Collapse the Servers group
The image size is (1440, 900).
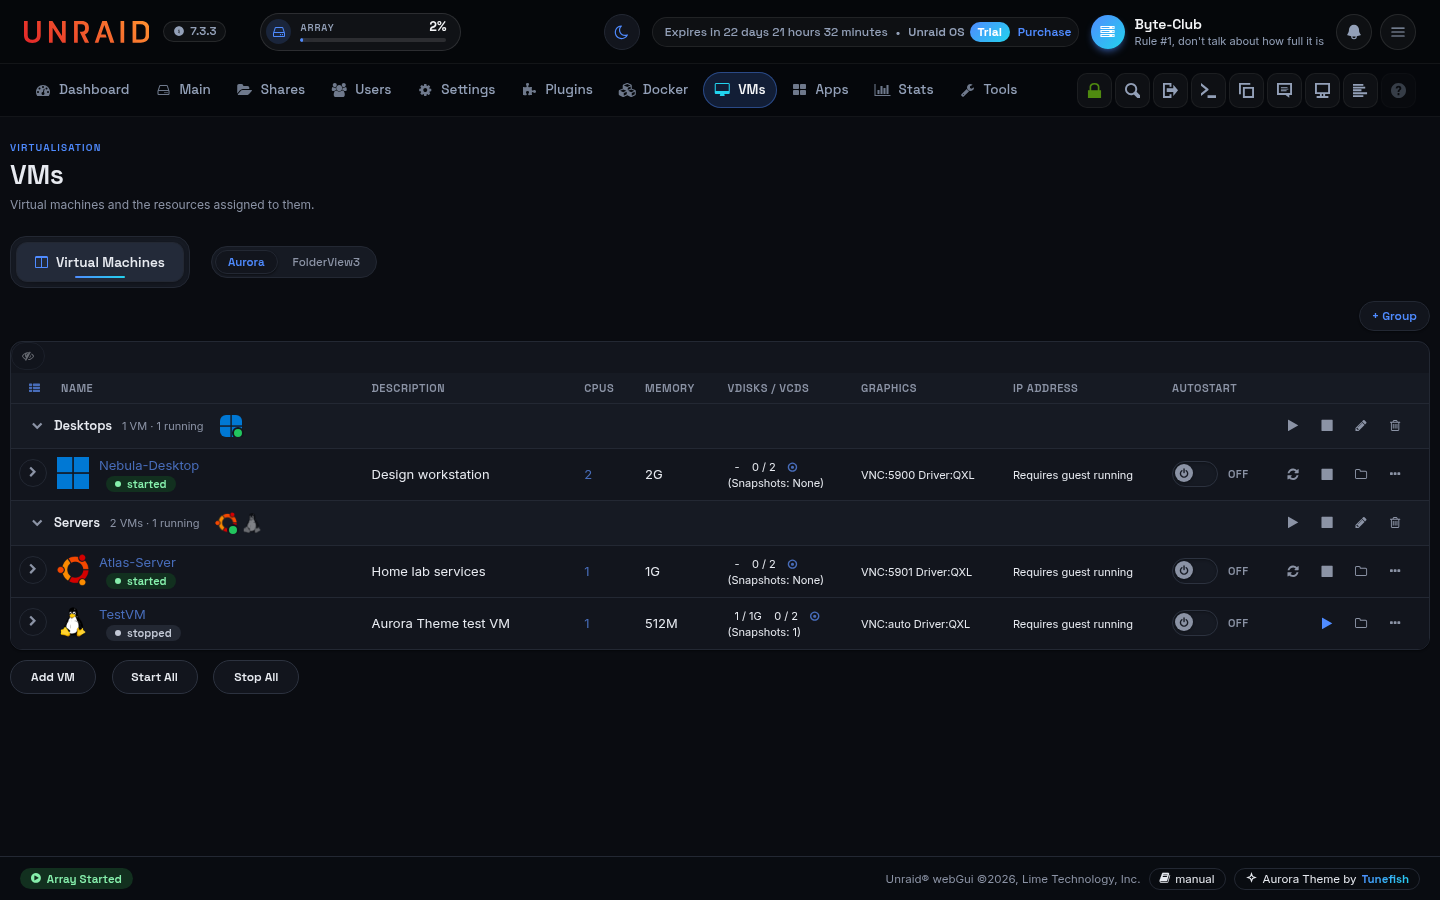(37, 523)
